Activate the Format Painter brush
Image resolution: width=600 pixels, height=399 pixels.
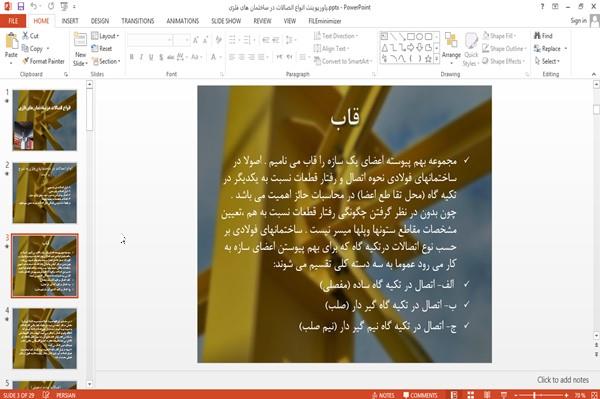click(x=43, y=61)
